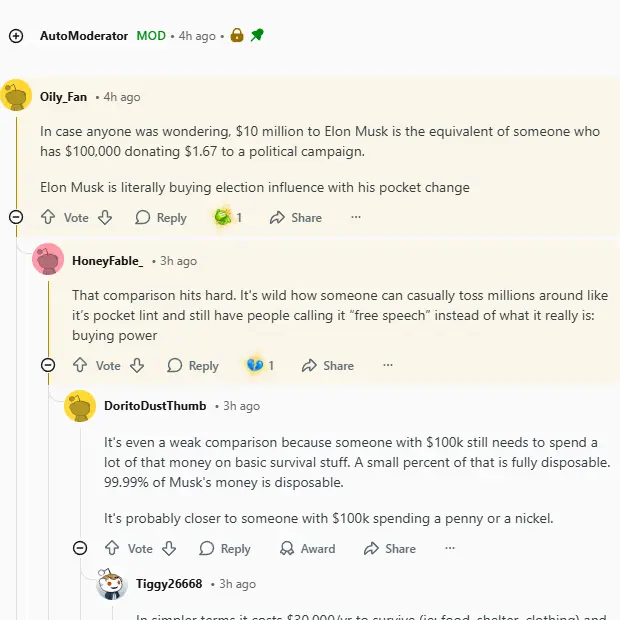Upvote Oily_Fan's comment
Image resolution: width=620 pixels, height=620 pixels.
[48, 217]
